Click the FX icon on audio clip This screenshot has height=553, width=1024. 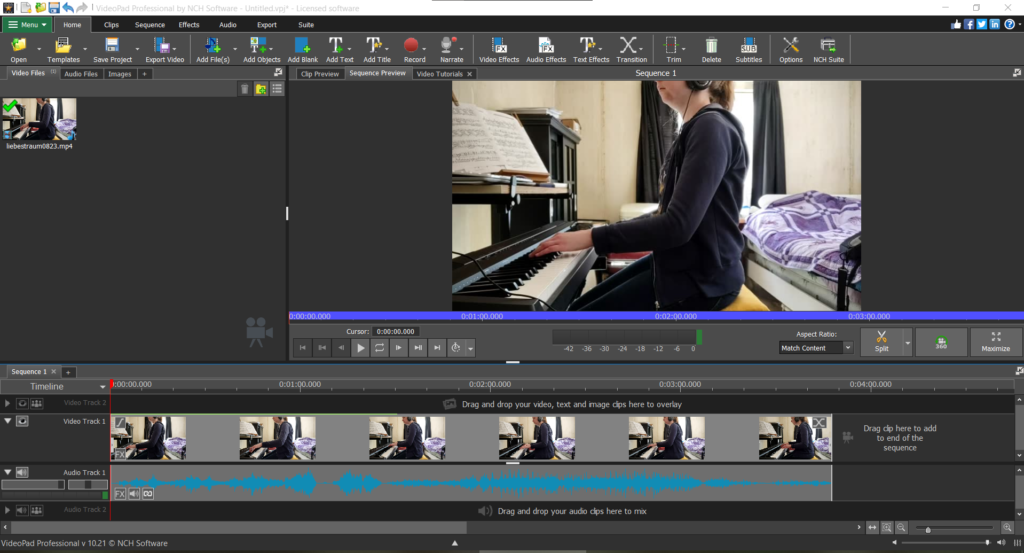coord(119,494)
